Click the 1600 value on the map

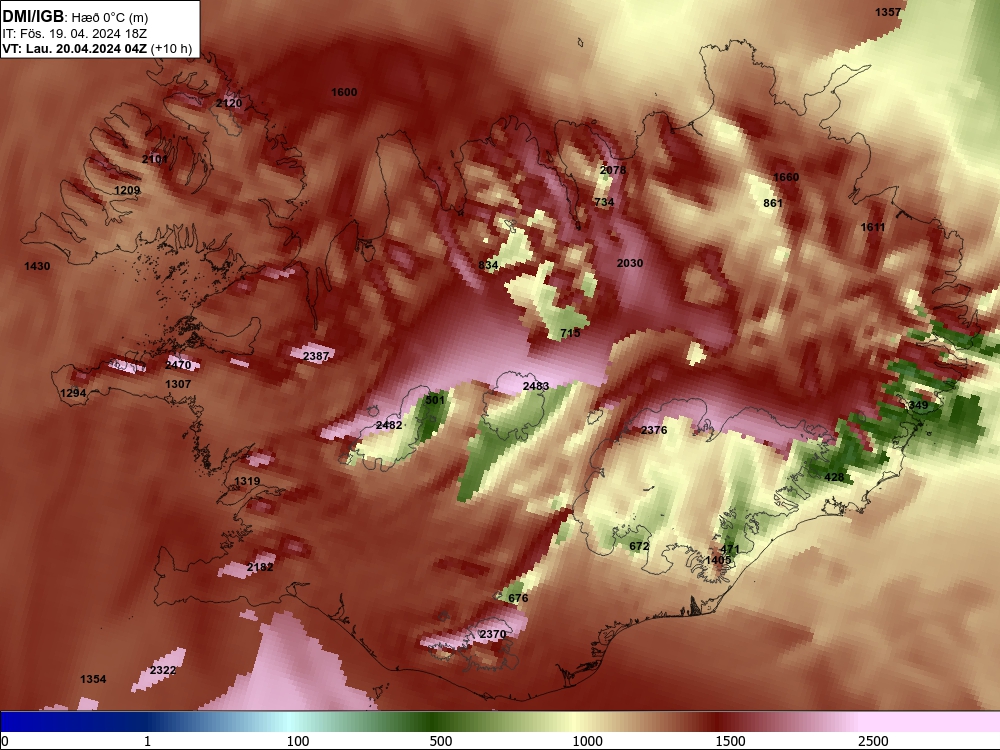[x=344, y=92]
